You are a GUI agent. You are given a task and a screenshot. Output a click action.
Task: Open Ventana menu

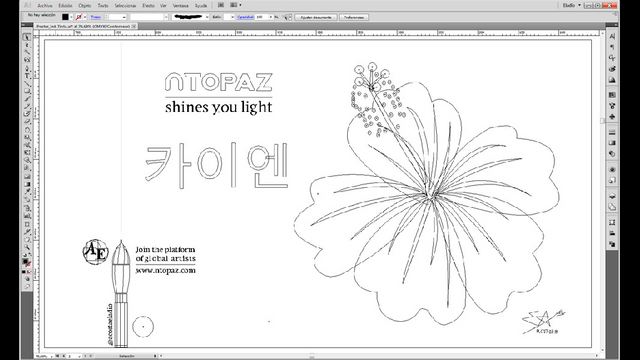pyautogui.click(x=180, y=6)
